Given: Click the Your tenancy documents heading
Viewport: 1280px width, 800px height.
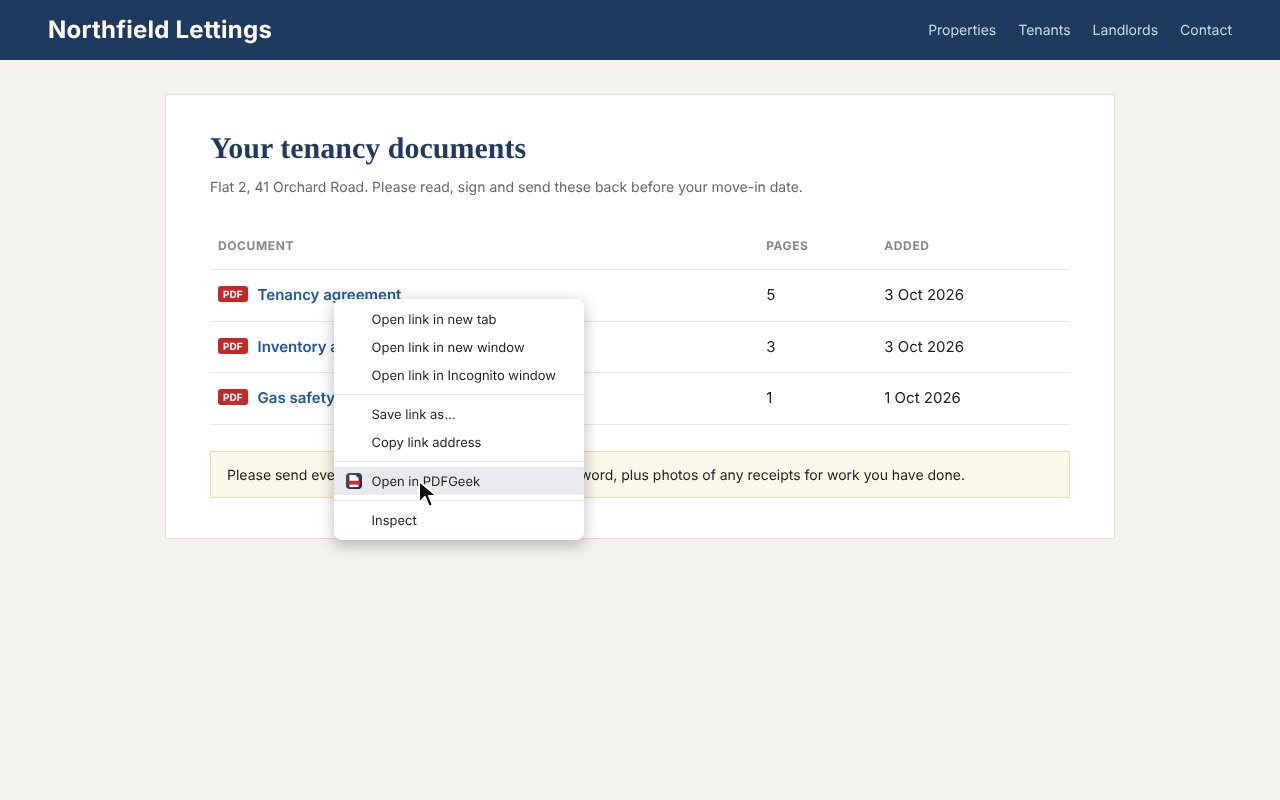Looking at the screenshot, I should click(368, 148).
